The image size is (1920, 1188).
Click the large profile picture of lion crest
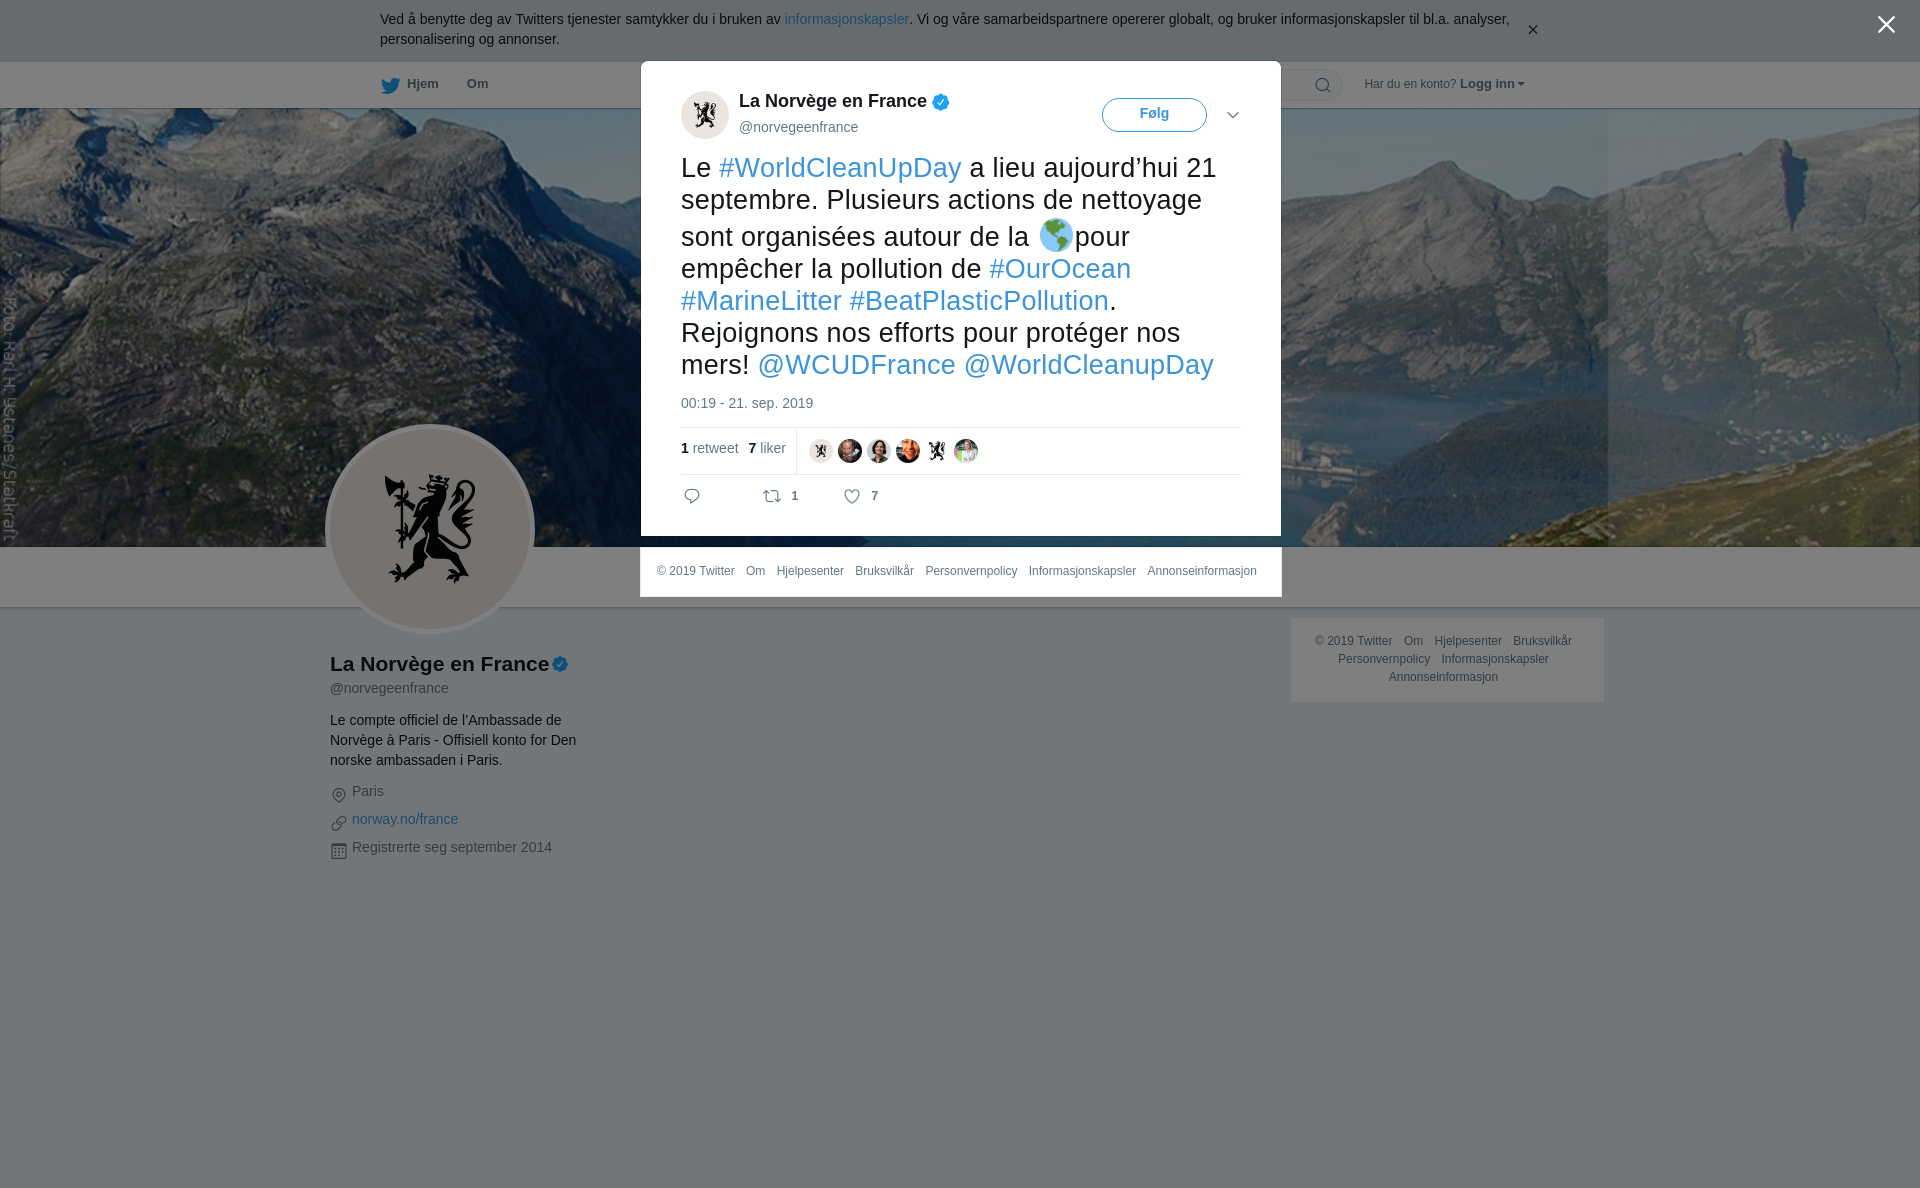pyautogui.click(x=430, y=529)
